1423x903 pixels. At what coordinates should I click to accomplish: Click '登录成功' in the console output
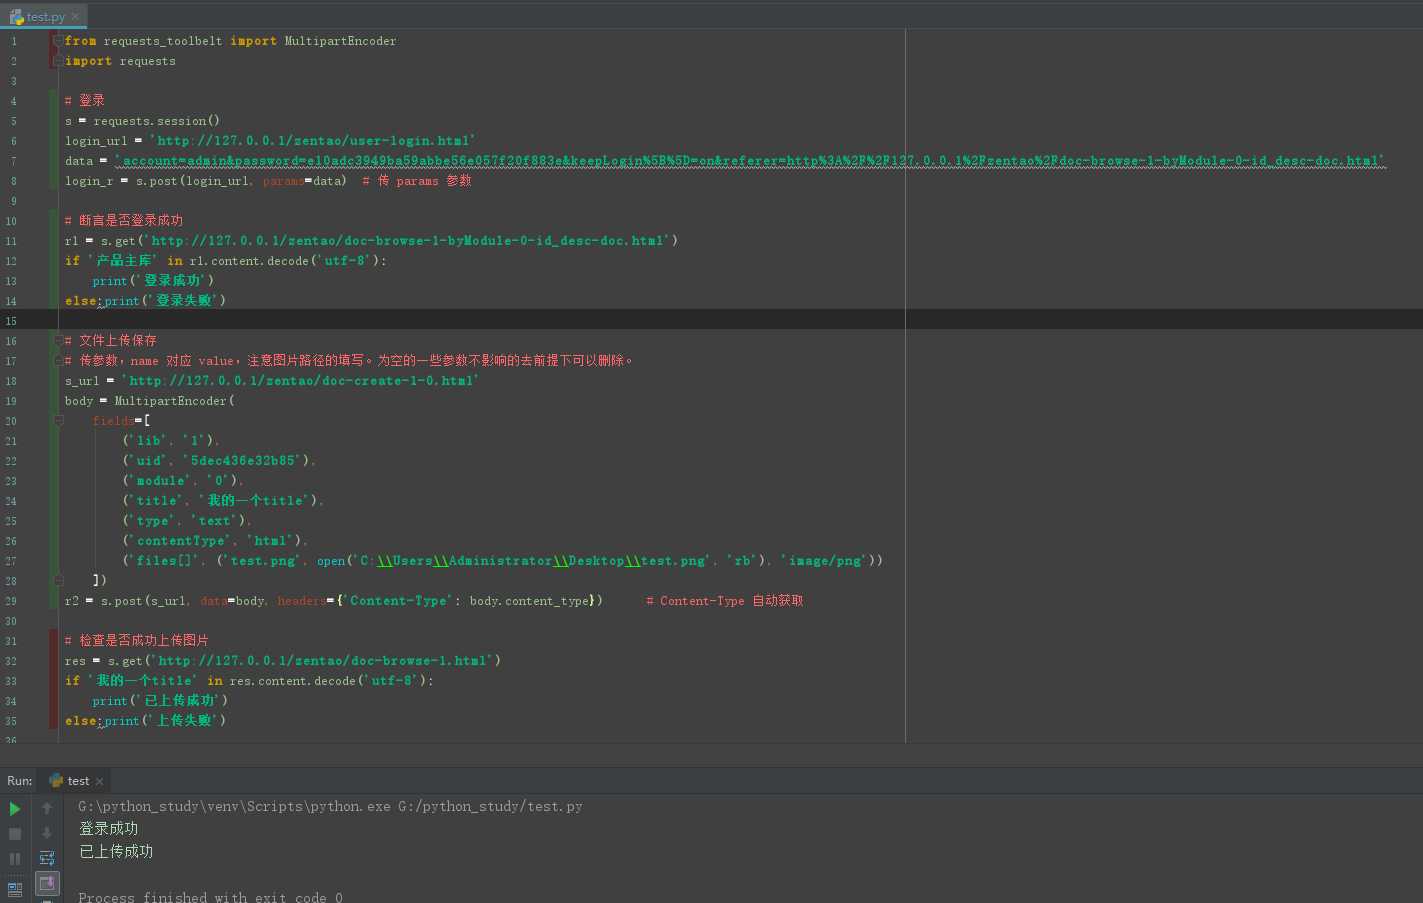108,829
